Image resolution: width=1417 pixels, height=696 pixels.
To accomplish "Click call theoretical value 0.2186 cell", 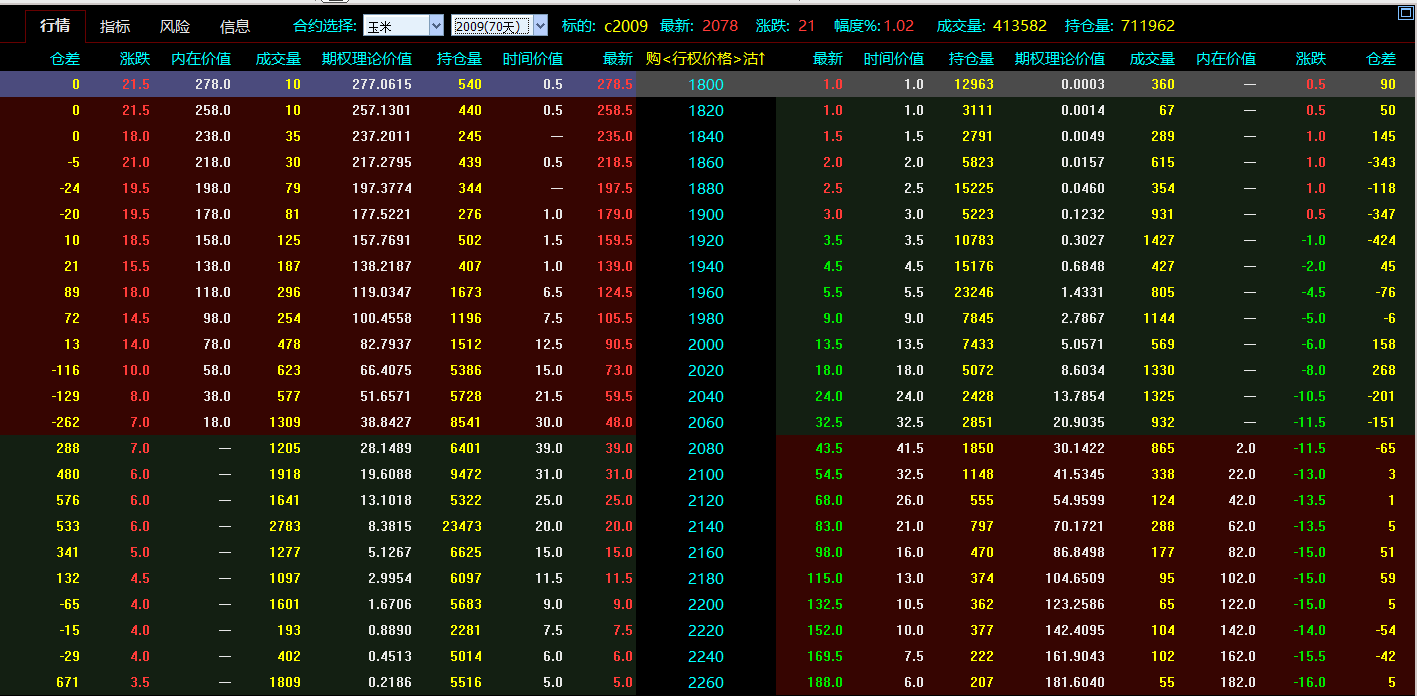I will coord(390,682).
